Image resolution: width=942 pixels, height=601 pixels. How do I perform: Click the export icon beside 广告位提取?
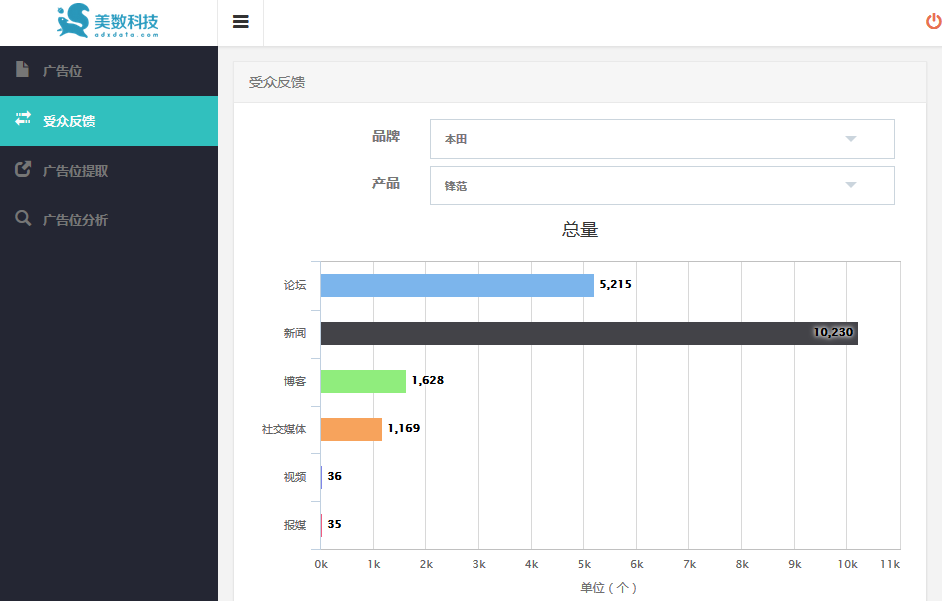coord(23,169)
